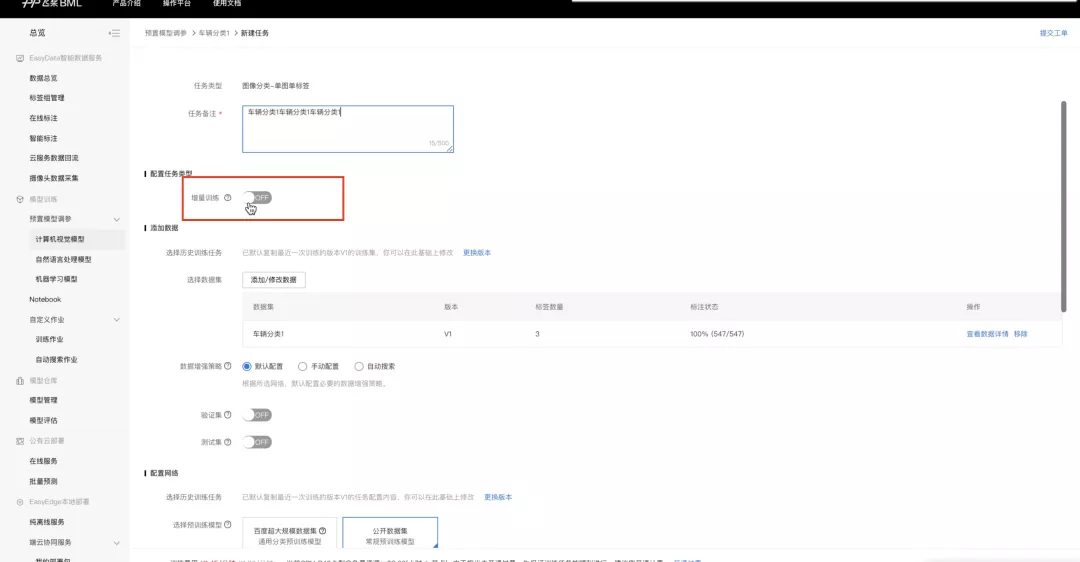Select 计算机视觉模型 in the sidebar
Screen dimensions: 1080x562
pyautogui.click(x=60, y=239)
